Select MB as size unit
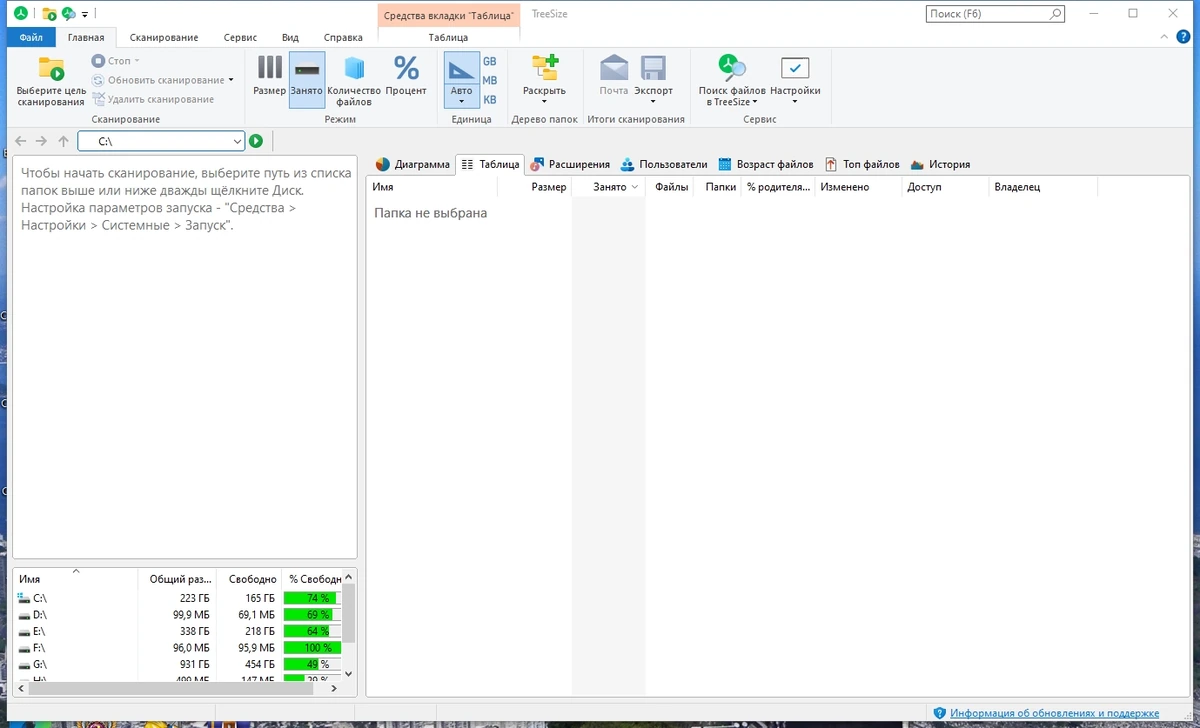Image resolution: width=1200 pixels, height=728 pixels. point(490,80)
